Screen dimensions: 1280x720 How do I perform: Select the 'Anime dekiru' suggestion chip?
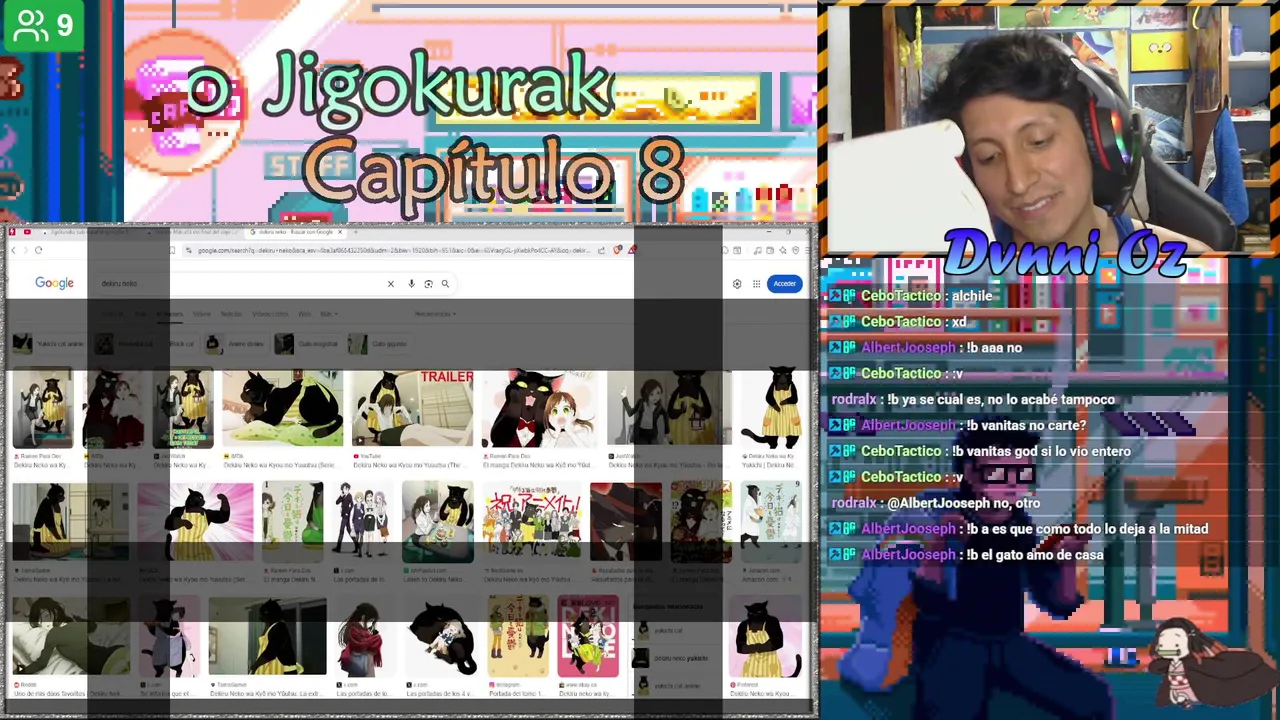pyautogui.click(x=235, y=344)
